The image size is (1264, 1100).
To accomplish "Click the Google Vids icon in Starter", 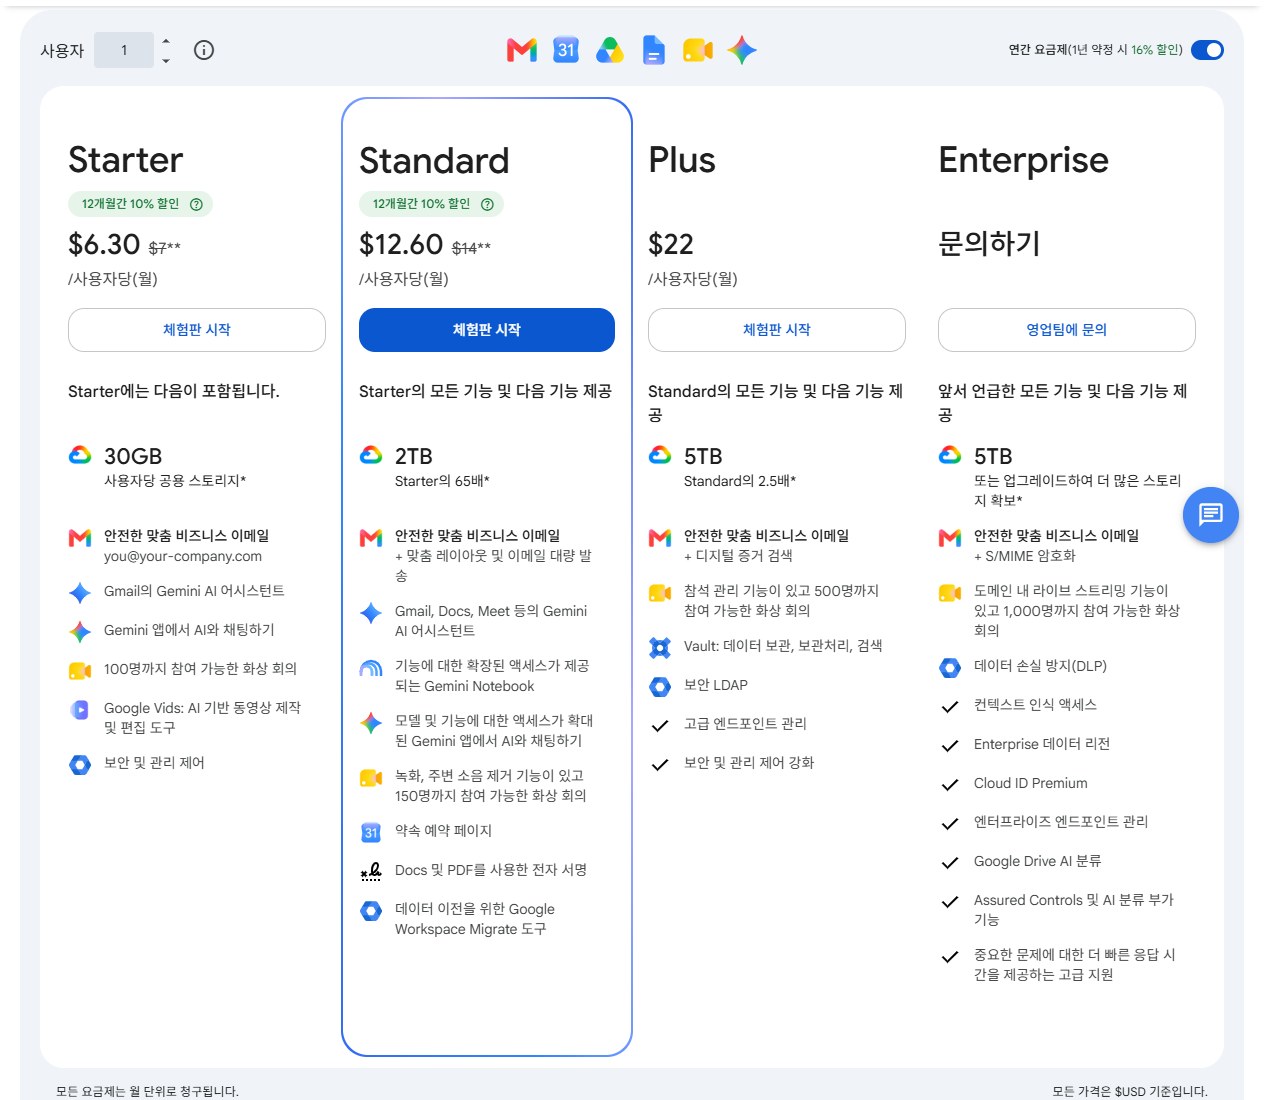I will [80, 709].
